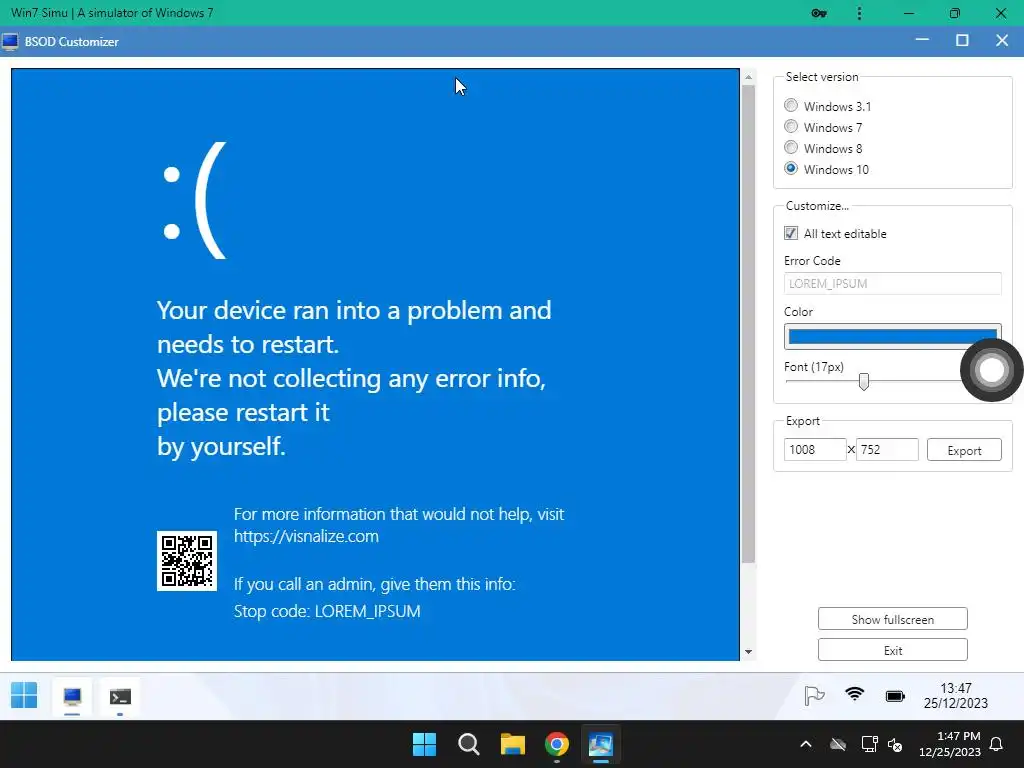
Task: Open Google Chrome from the taskbar
Action: pyautogui.click(x=557, y=744)
